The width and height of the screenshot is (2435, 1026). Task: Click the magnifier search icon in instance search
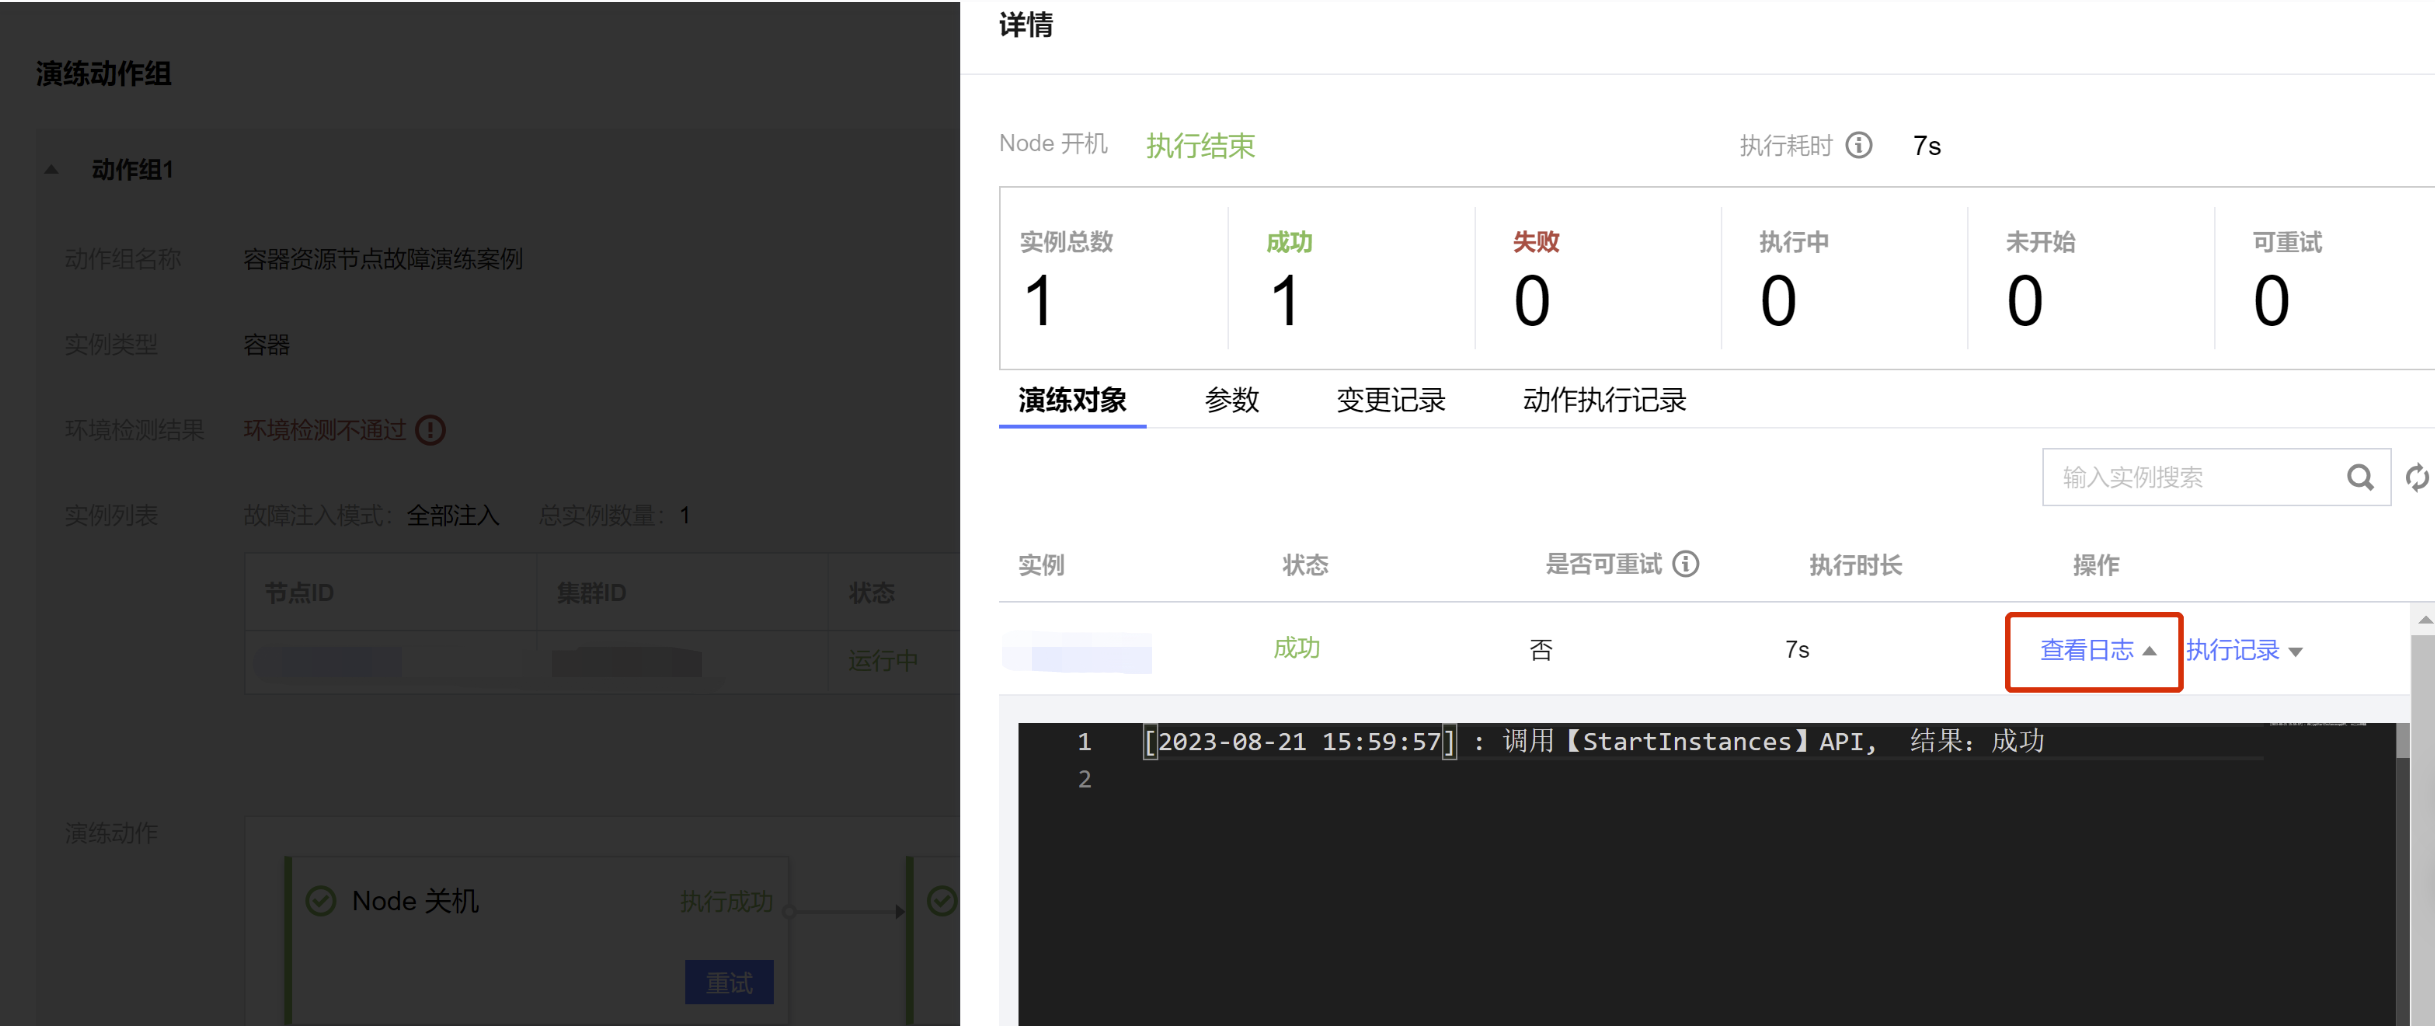2360,477
